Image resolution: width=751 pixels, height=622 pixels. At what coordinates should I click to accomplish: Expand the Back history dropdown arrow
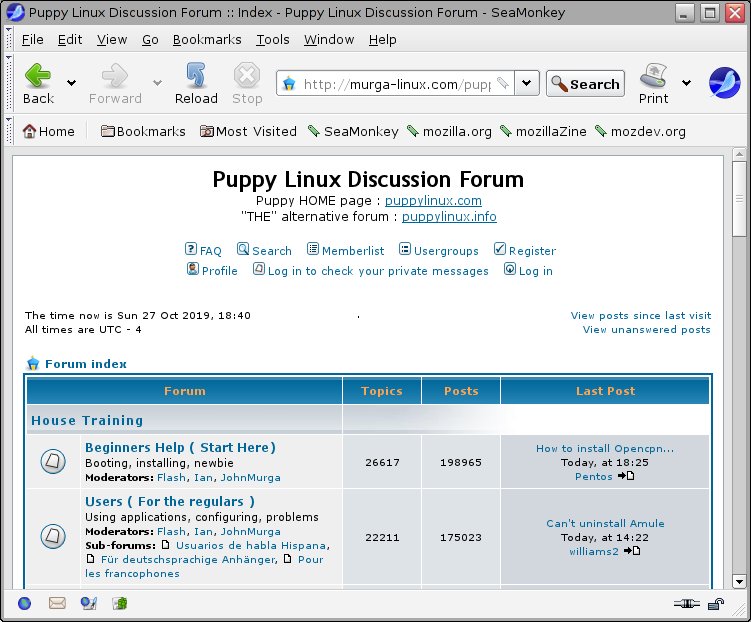71,83
